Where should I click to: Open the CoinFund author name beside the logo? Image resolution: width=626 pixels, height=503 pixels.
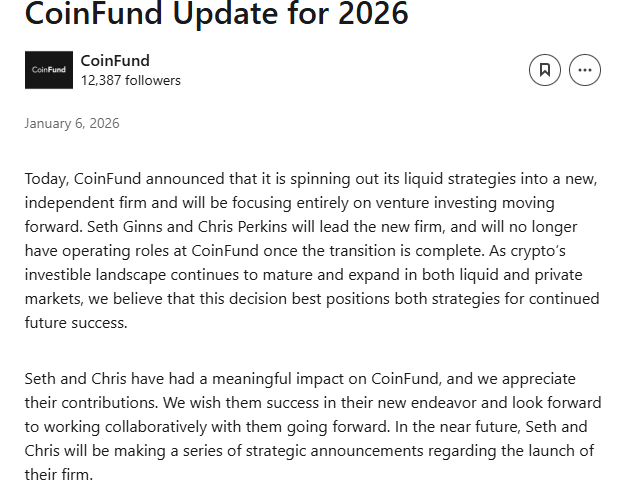click(115, 61)
